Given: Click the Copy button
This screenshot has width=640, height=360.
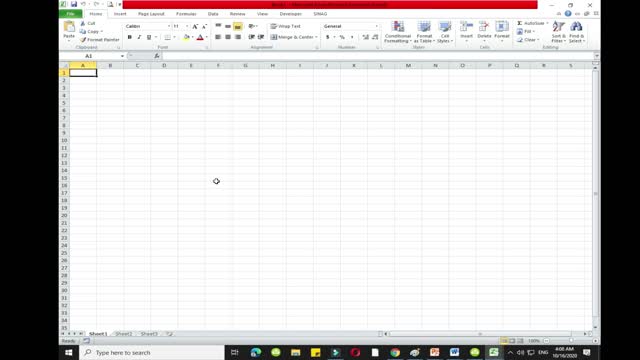Looking at the screenshot, I should 89,31.
